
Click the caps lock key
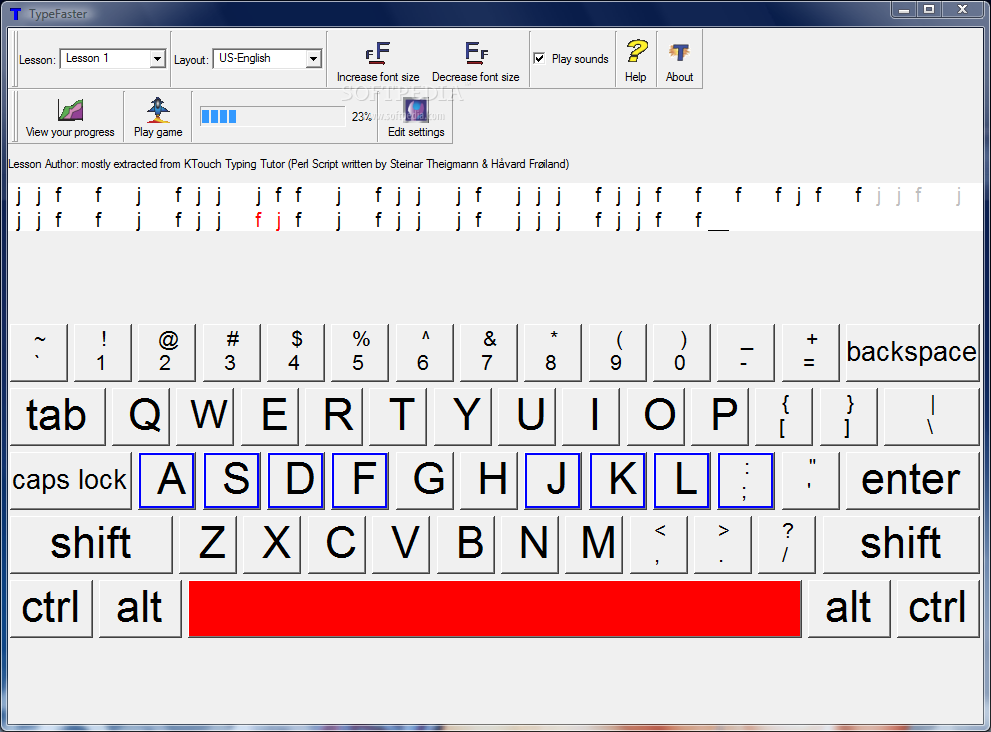point(70,480)
